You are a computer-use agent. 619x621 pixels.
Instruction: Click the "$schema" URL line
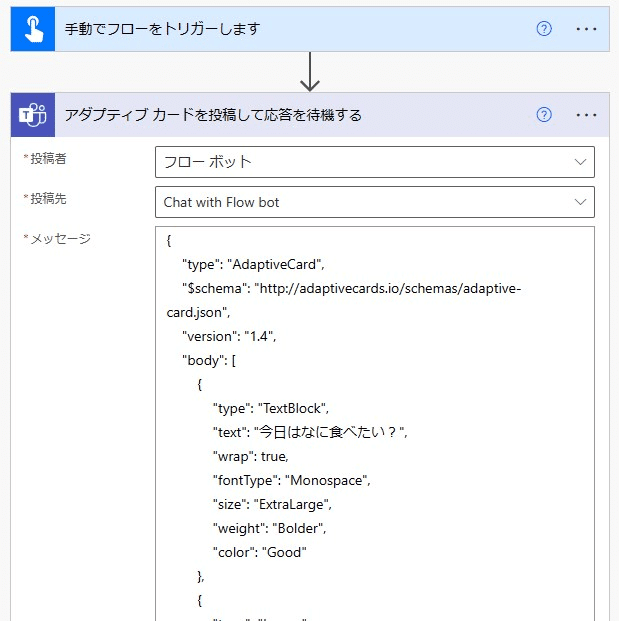click(x=351, y=288)
